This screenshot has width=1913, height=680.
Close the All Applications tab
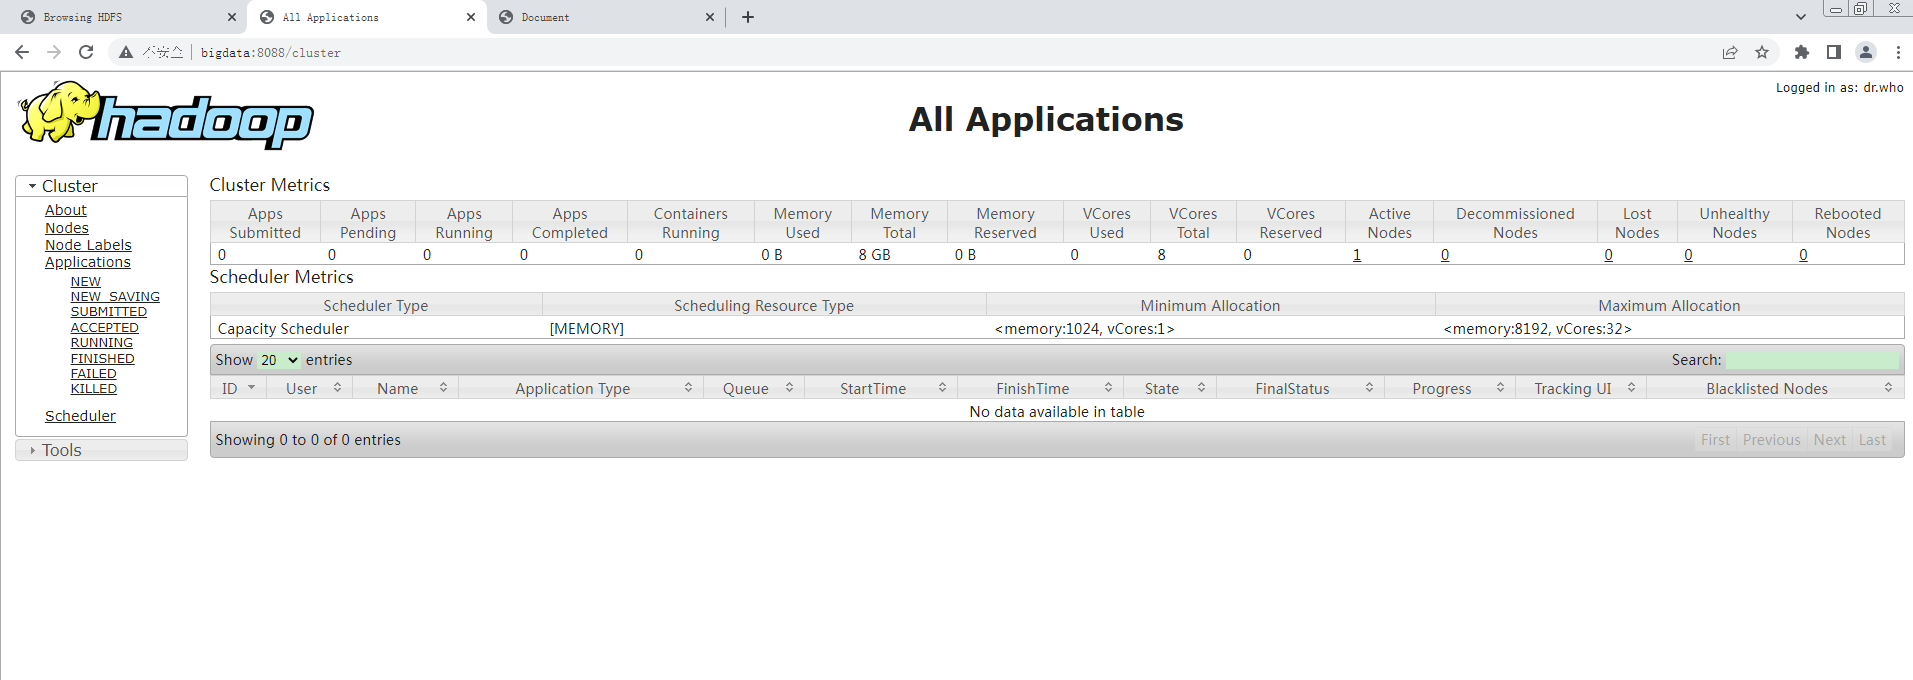[x=471, y=17]
